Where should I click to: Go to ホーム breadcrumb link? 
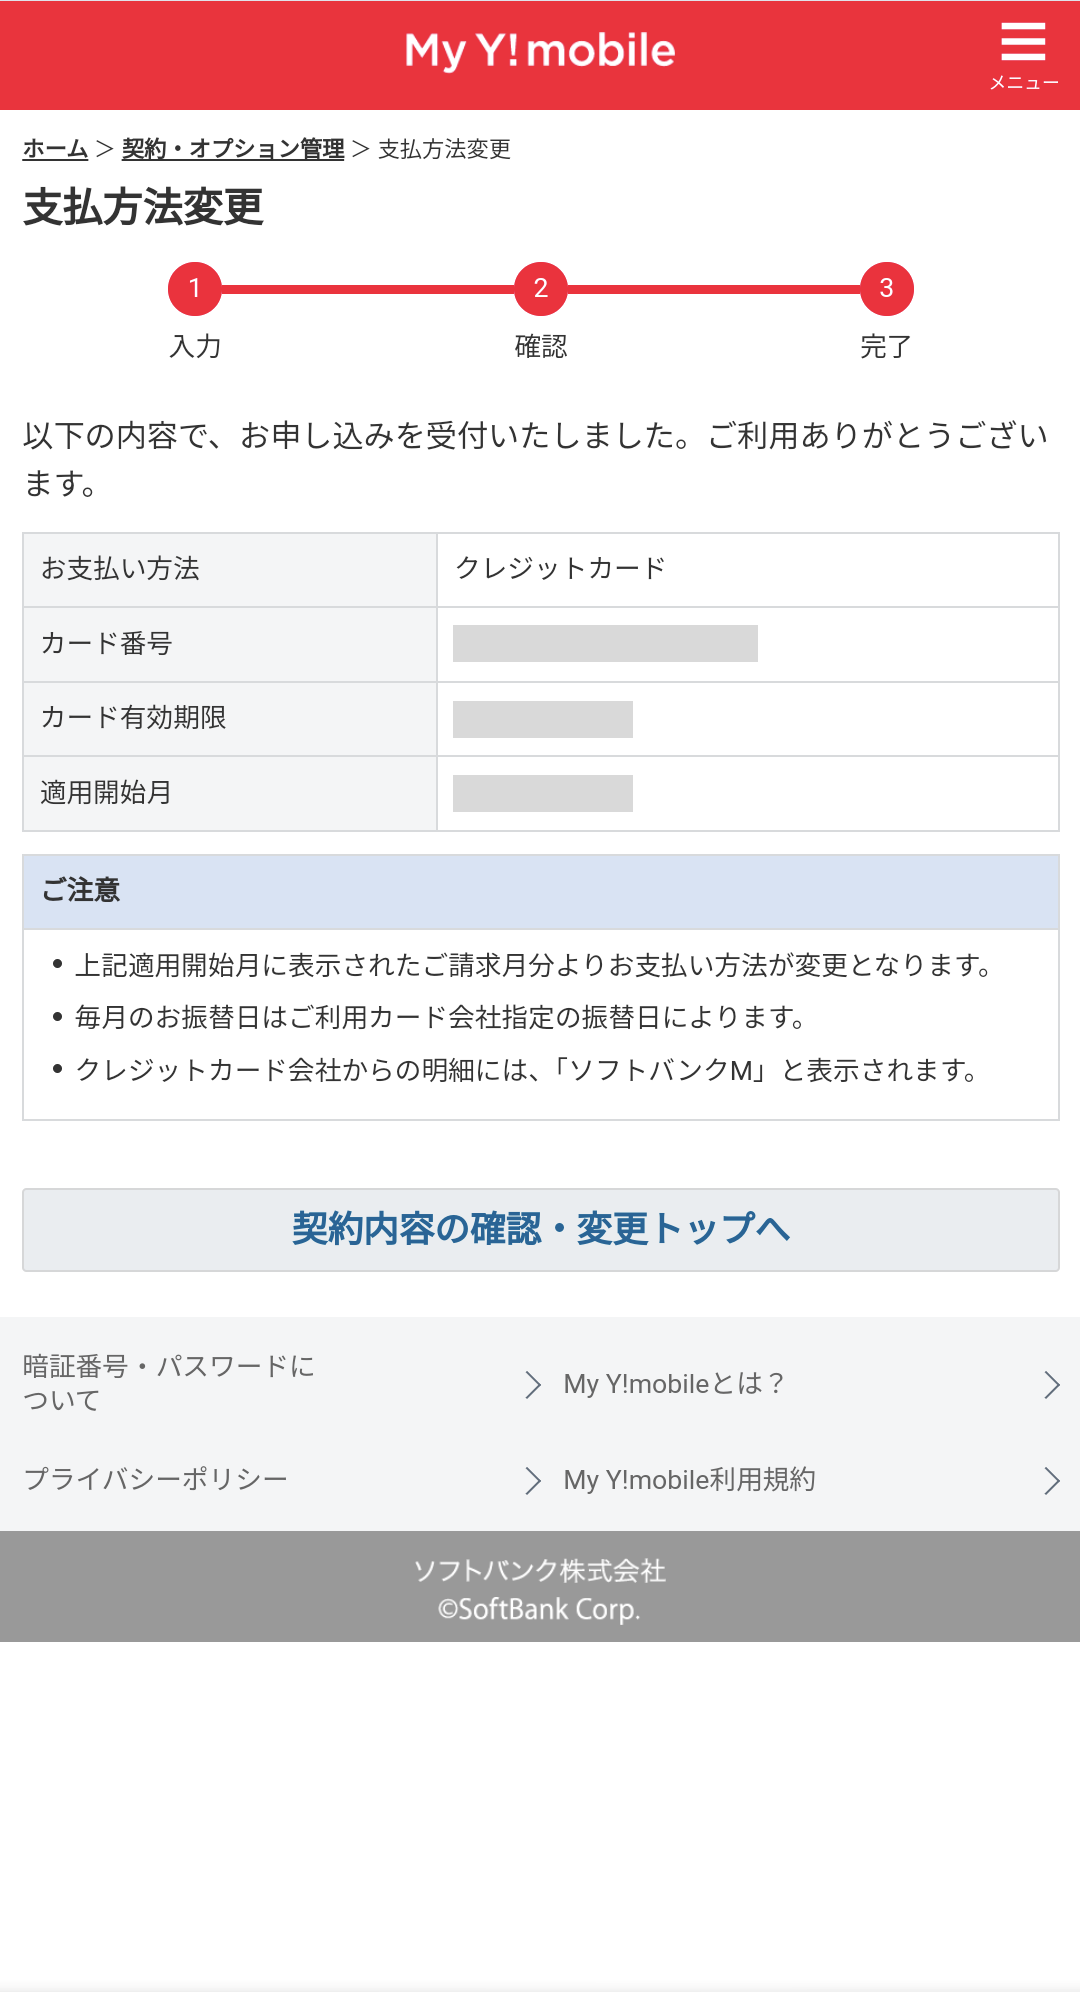56,149
